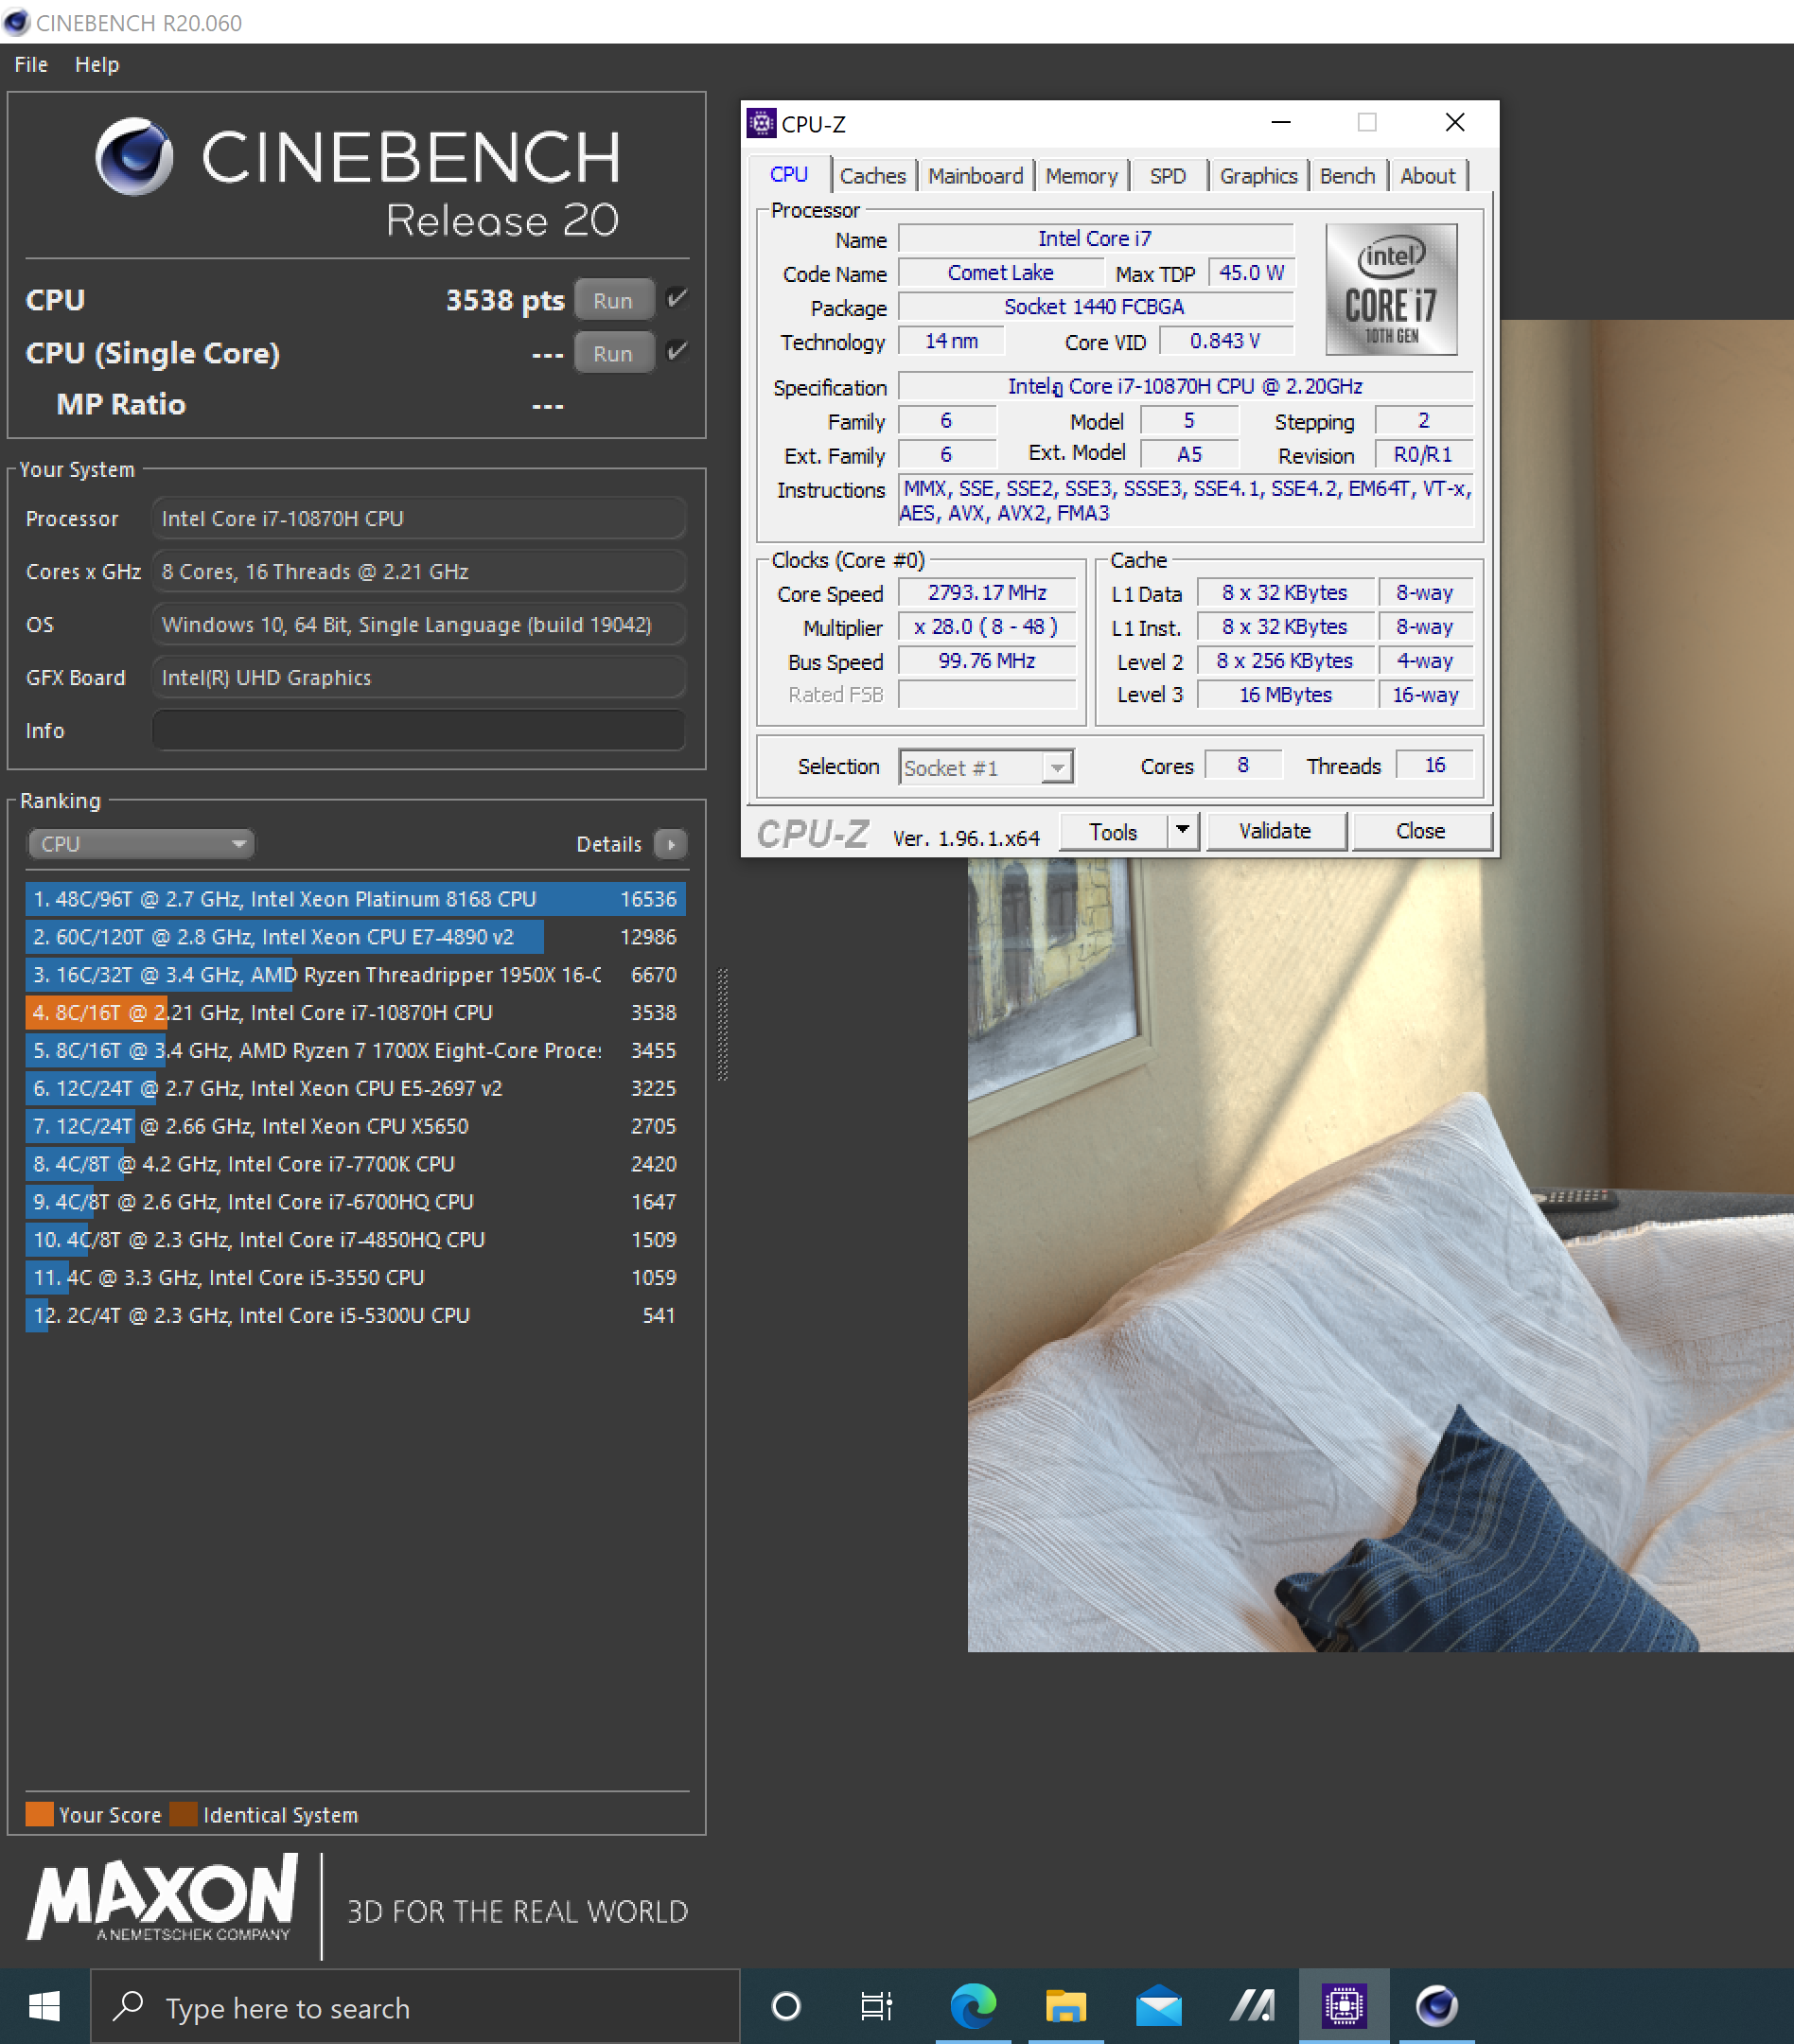The height and width of the screenshot is (2044, 1794).
Task: Click the Processor field Intel Core i7-10870H CPU
Action: (419, 518)
